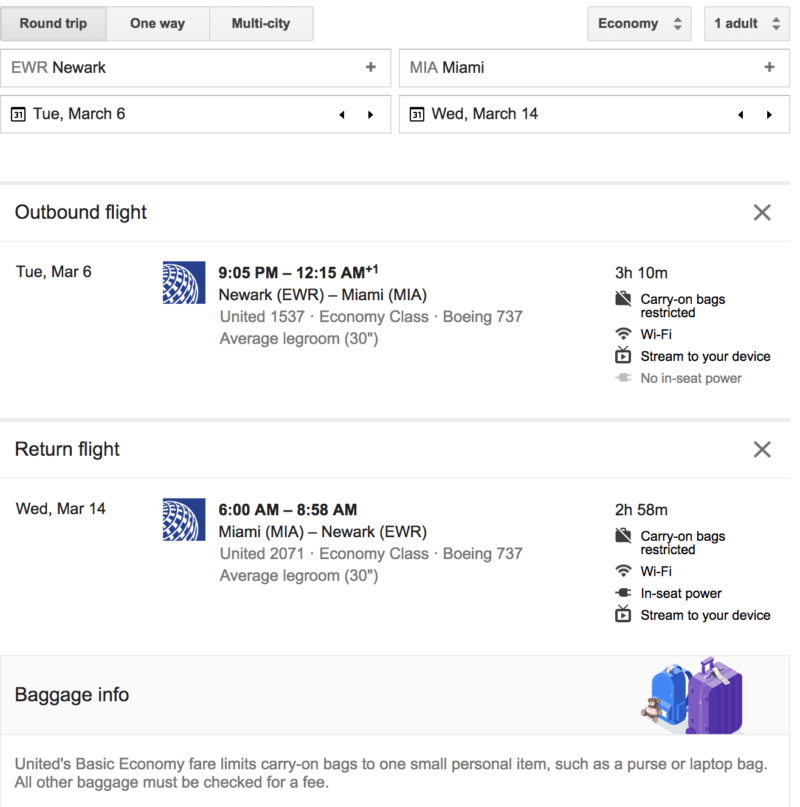Click the United logo on outbound flight
This screenshot has width=800, height=807.
183,282
